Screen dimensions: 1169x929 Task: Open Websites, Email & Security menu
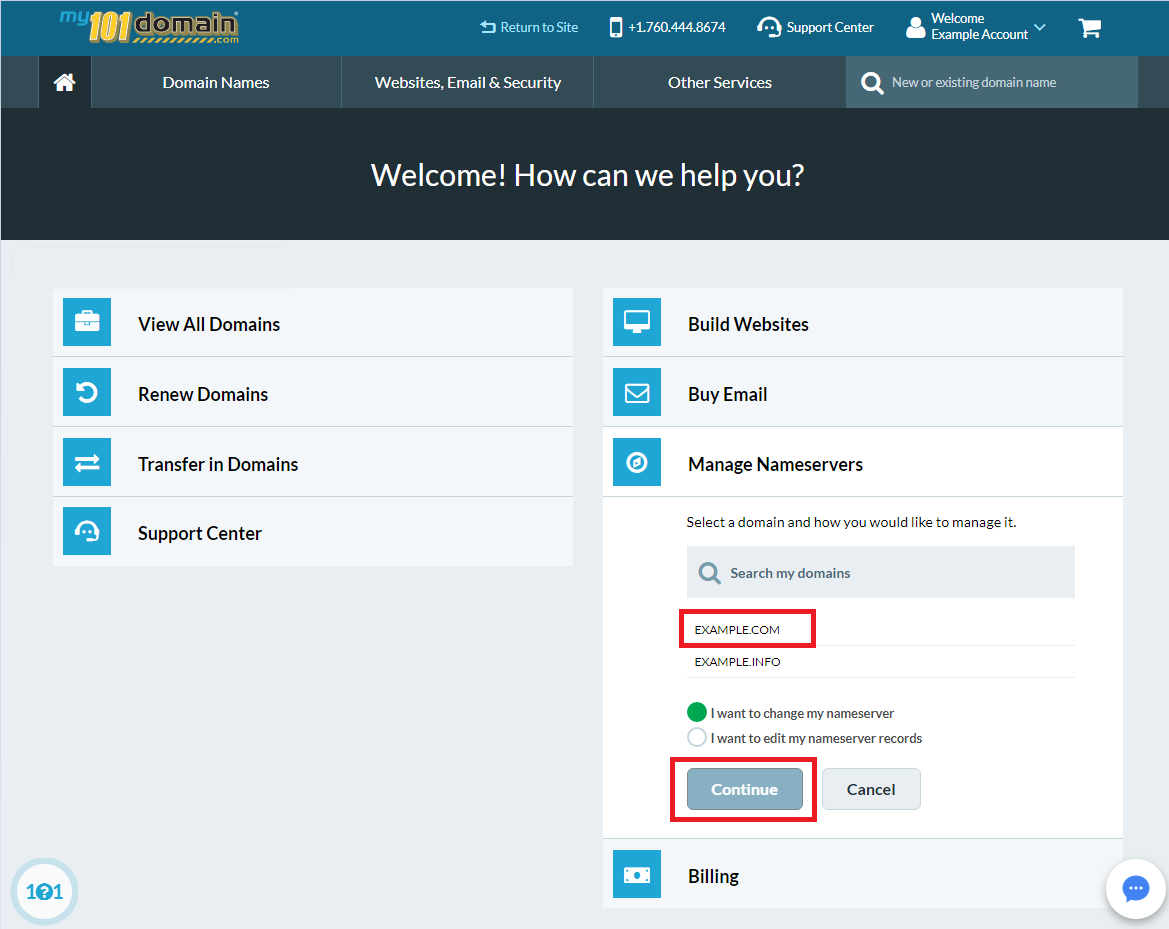(467, 83)
